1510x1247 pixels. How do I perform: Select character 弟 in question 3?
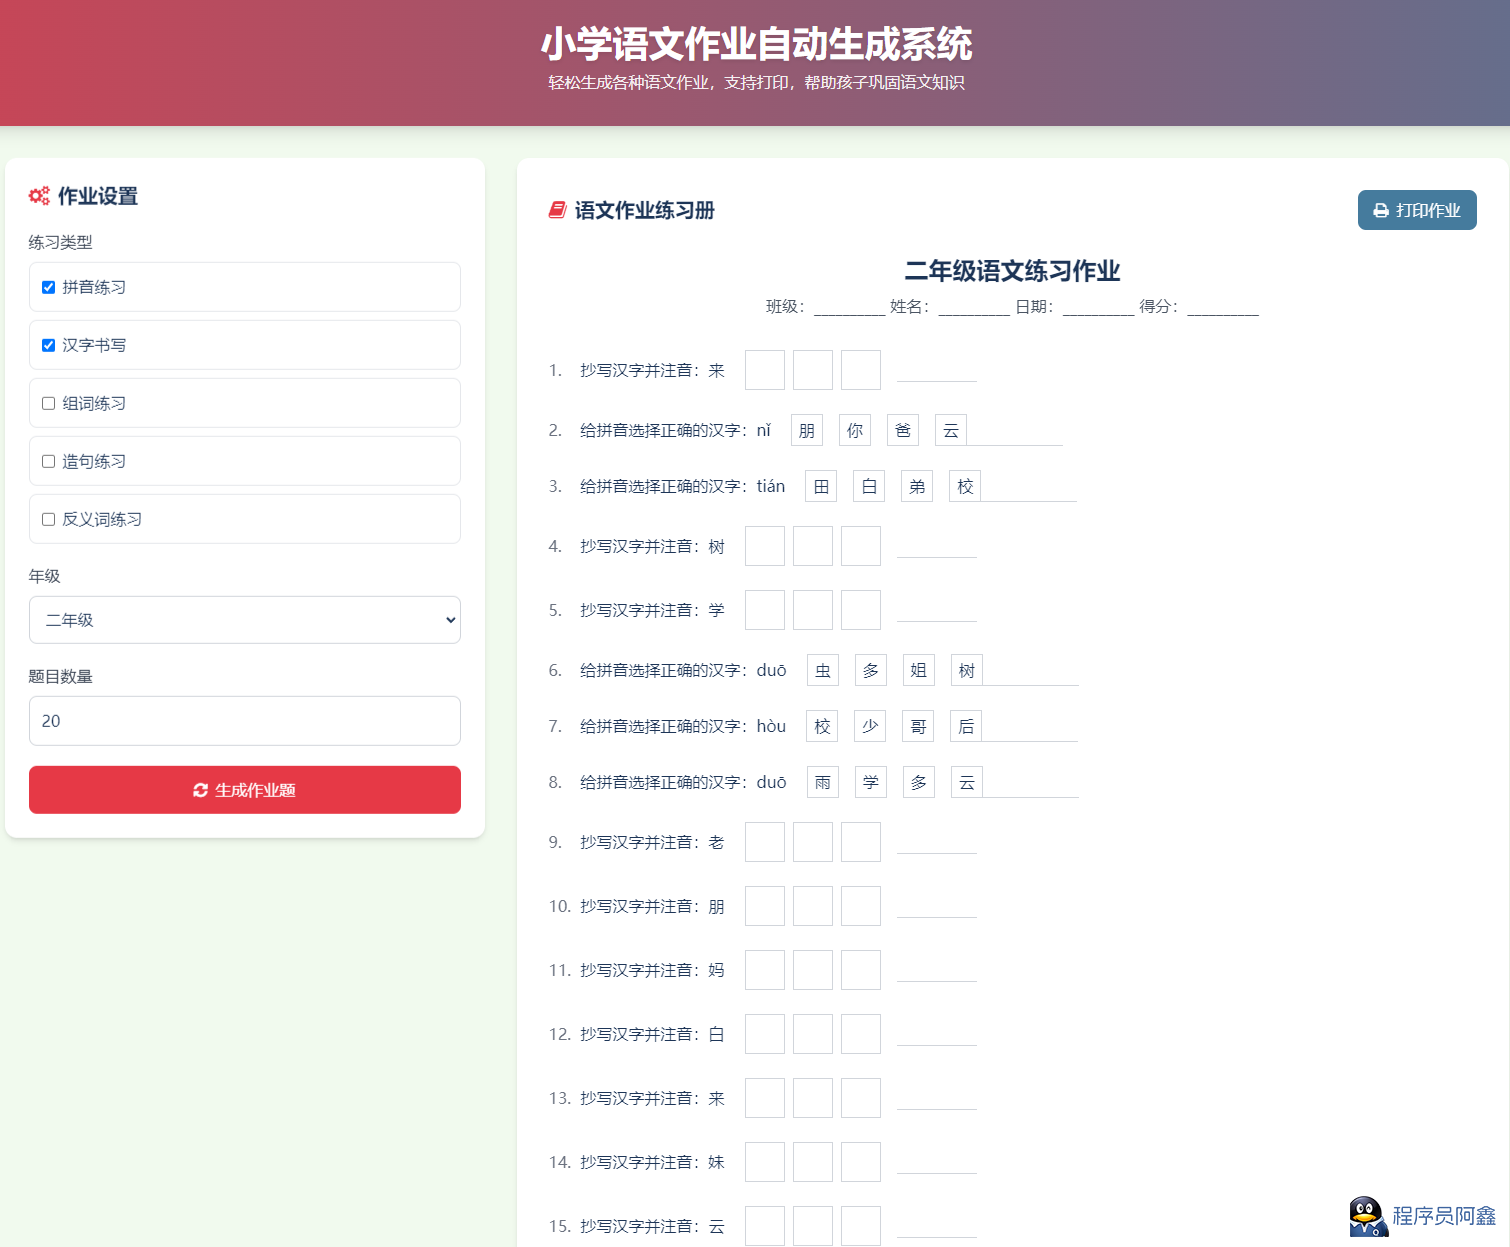click(x=917, y=486)
